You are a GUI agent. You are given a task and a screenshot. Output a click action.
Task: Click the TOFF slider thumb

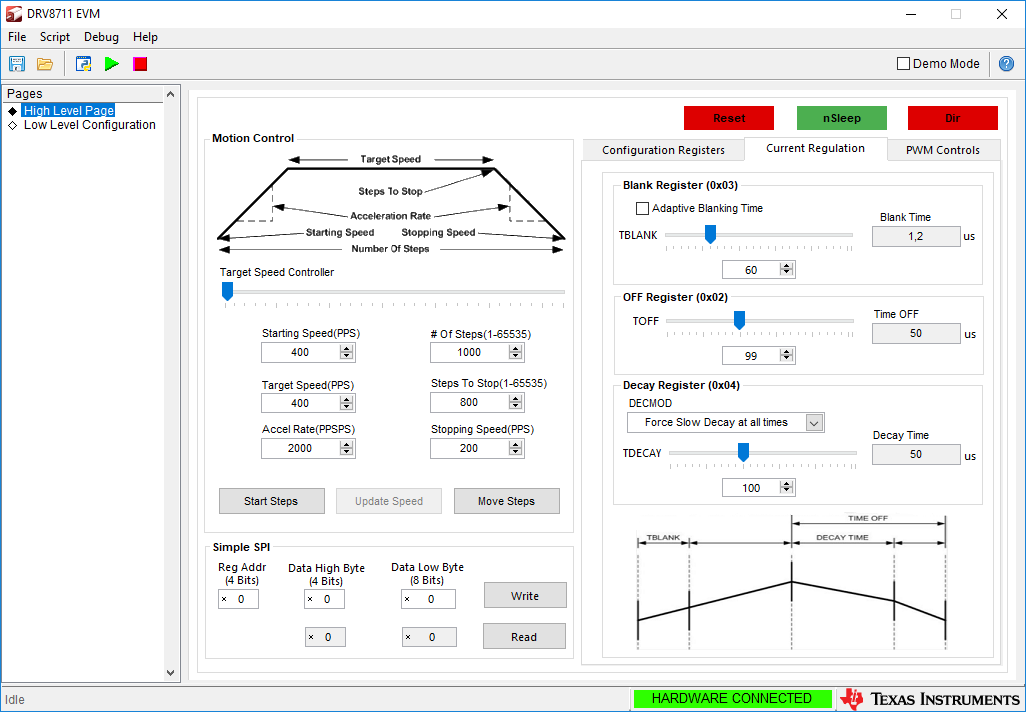[x=739, y=320]
